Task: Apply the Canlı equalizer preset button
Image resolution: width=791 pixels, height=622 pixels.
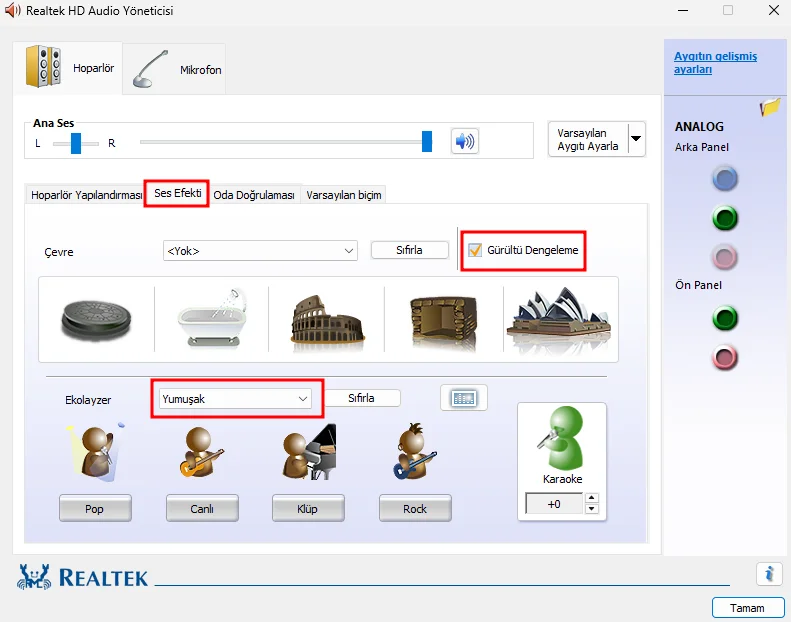Action: [x=202, y=508]
